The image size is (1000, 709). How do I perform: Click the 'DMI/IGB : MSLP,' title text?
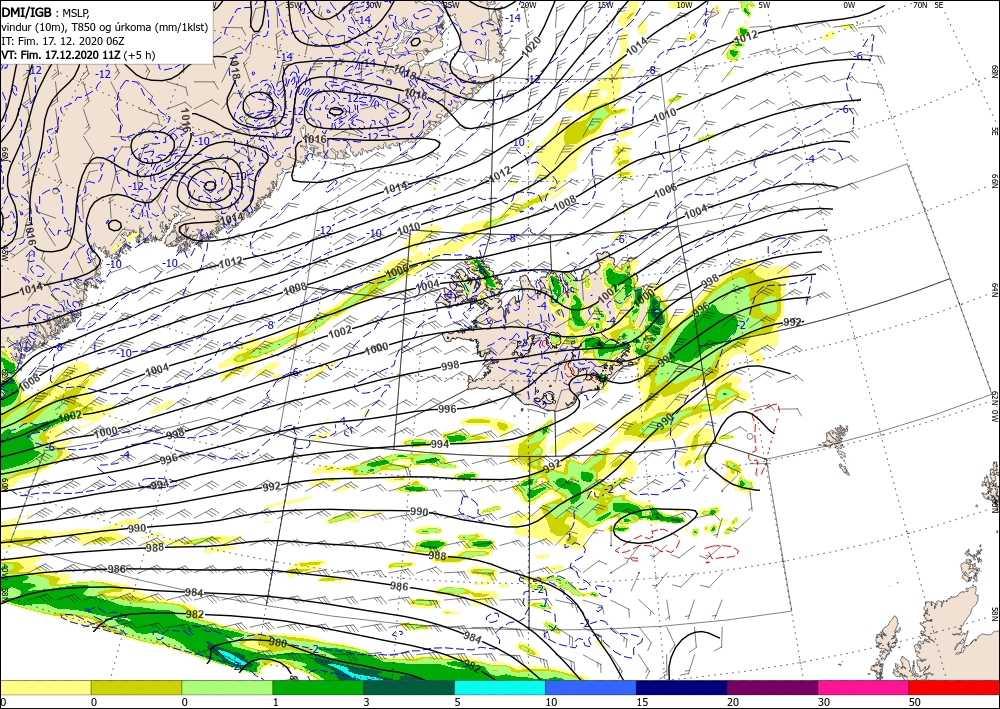pos(45,13)
